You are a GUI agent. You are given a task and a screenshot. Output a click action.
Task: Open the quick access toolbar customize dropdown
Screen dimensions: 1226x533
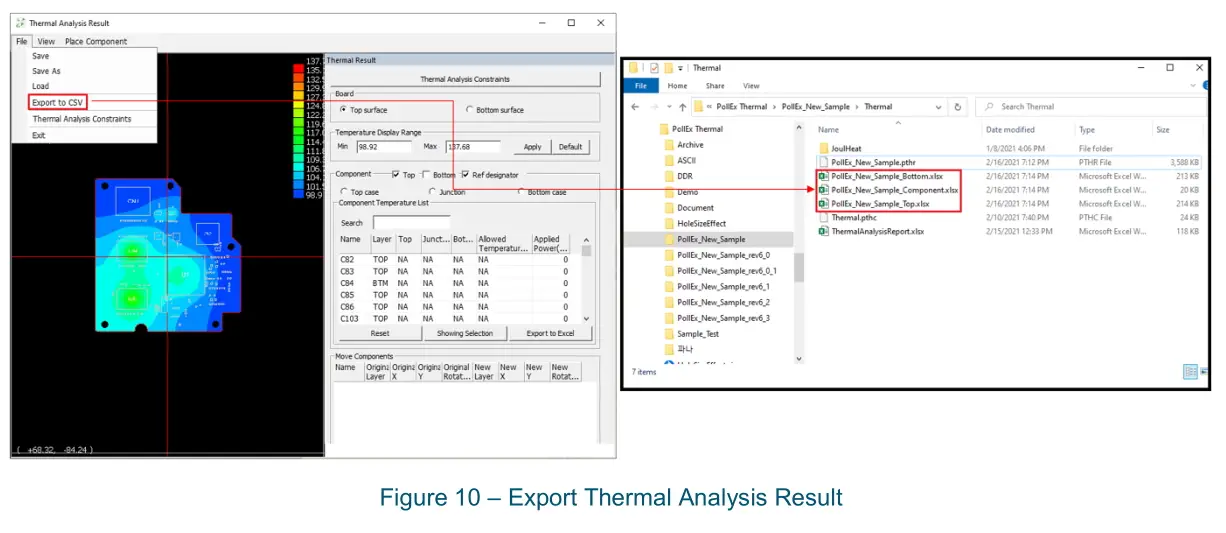(x=681, y=68)
